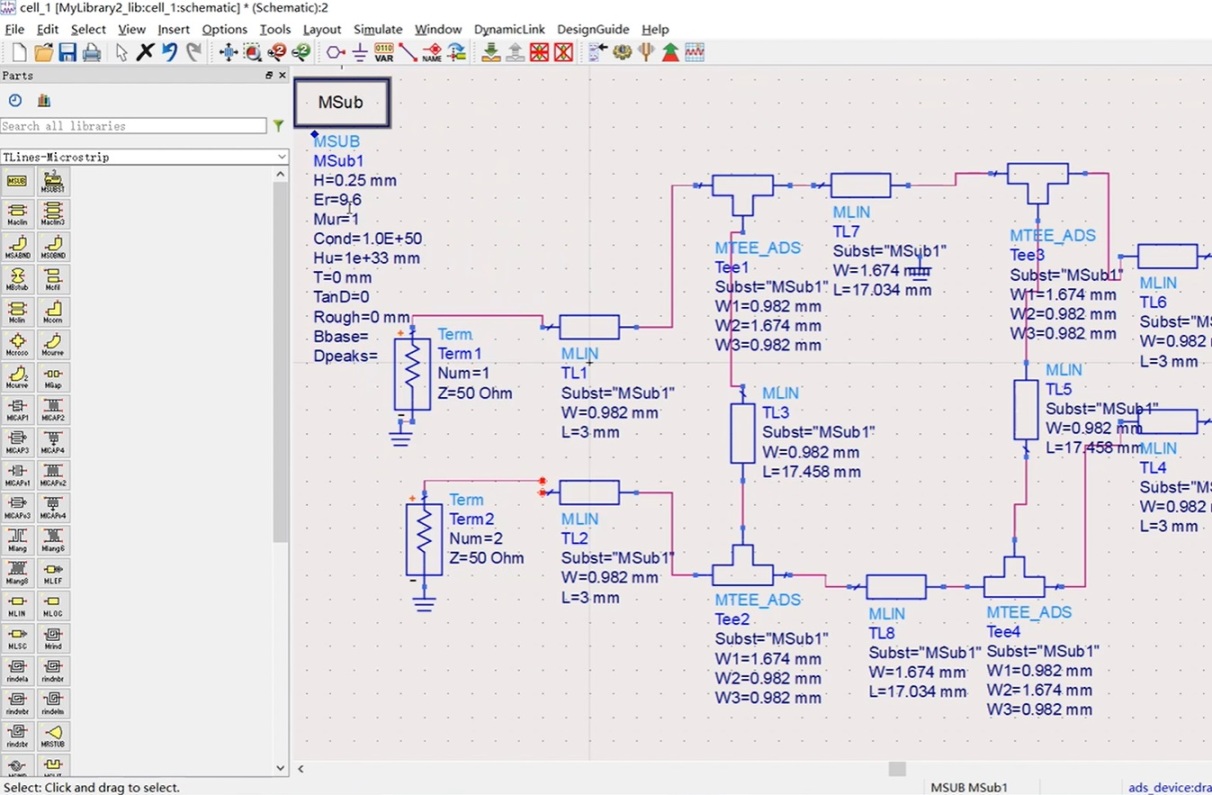Screen dimensions: 1212x795
Task: Click the Save design toolbar icon
Action: tap(67, 52)
